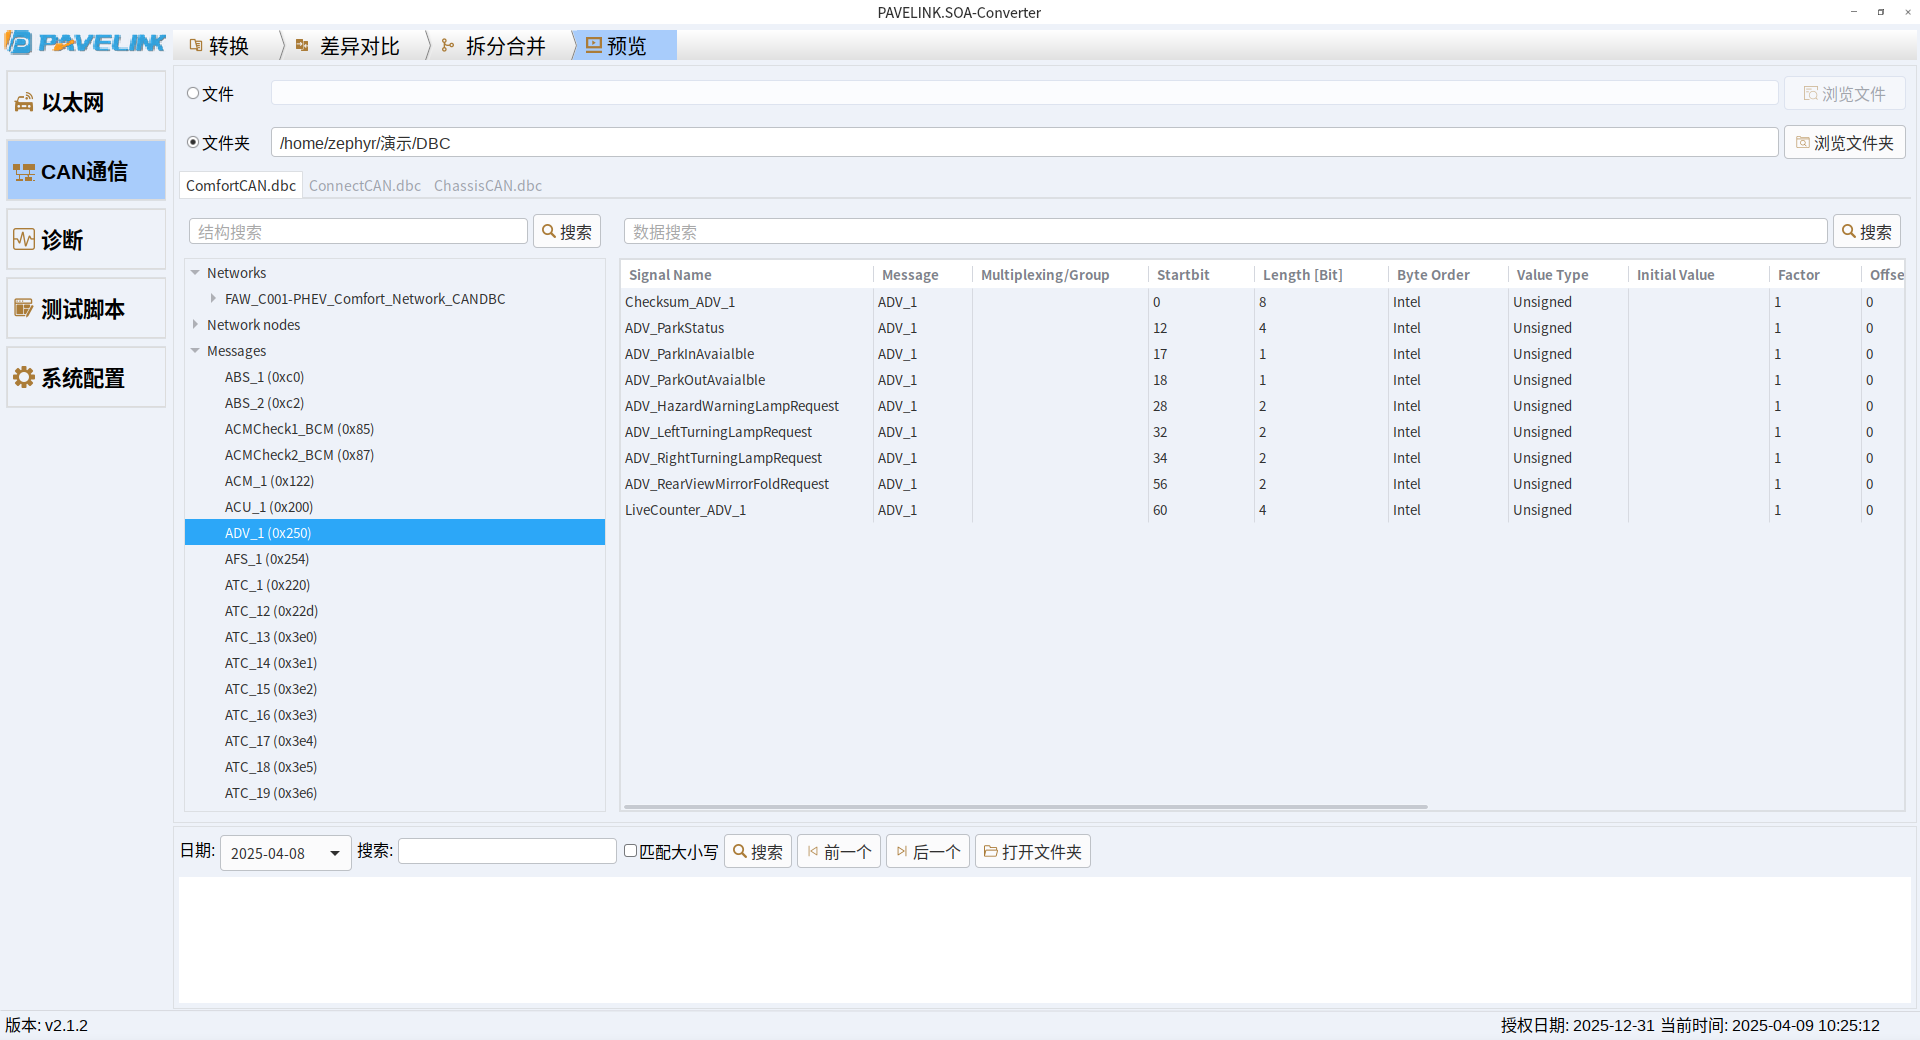Image resolution: width=1920 pixels, height=1040 pixels.
Task: Click the PAVELINK logo
Action: pyautogui.click(x=85, y=42)
